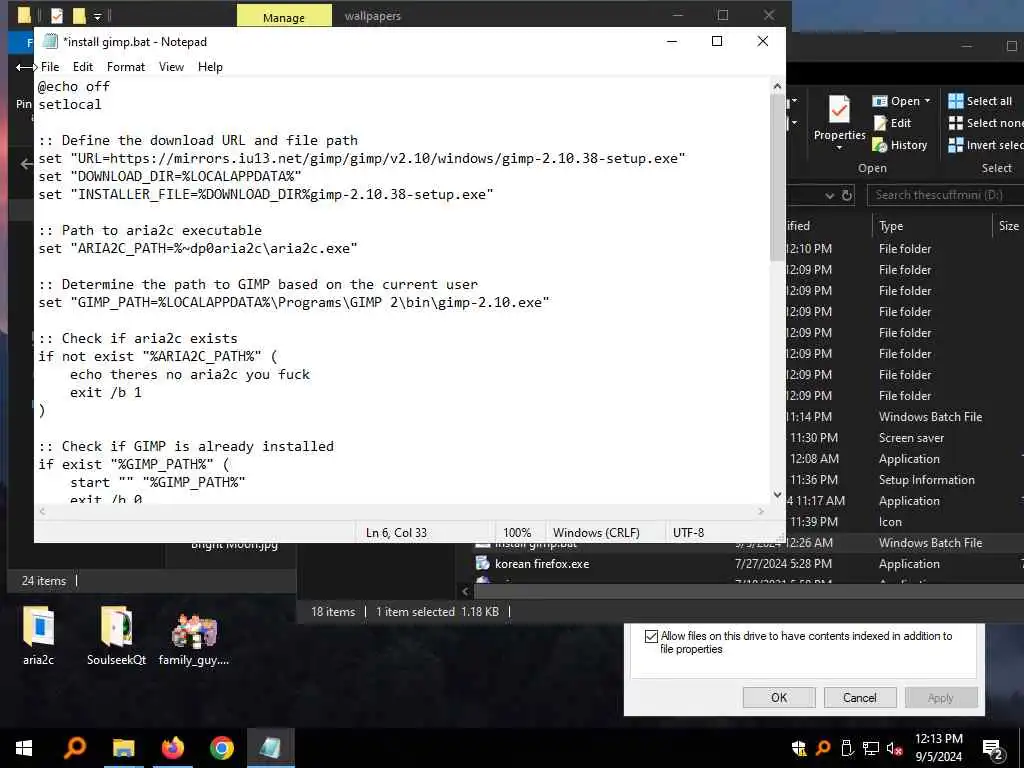Click the muted volume tray icon
This screenshot has width=1024, height=768.
894,748
